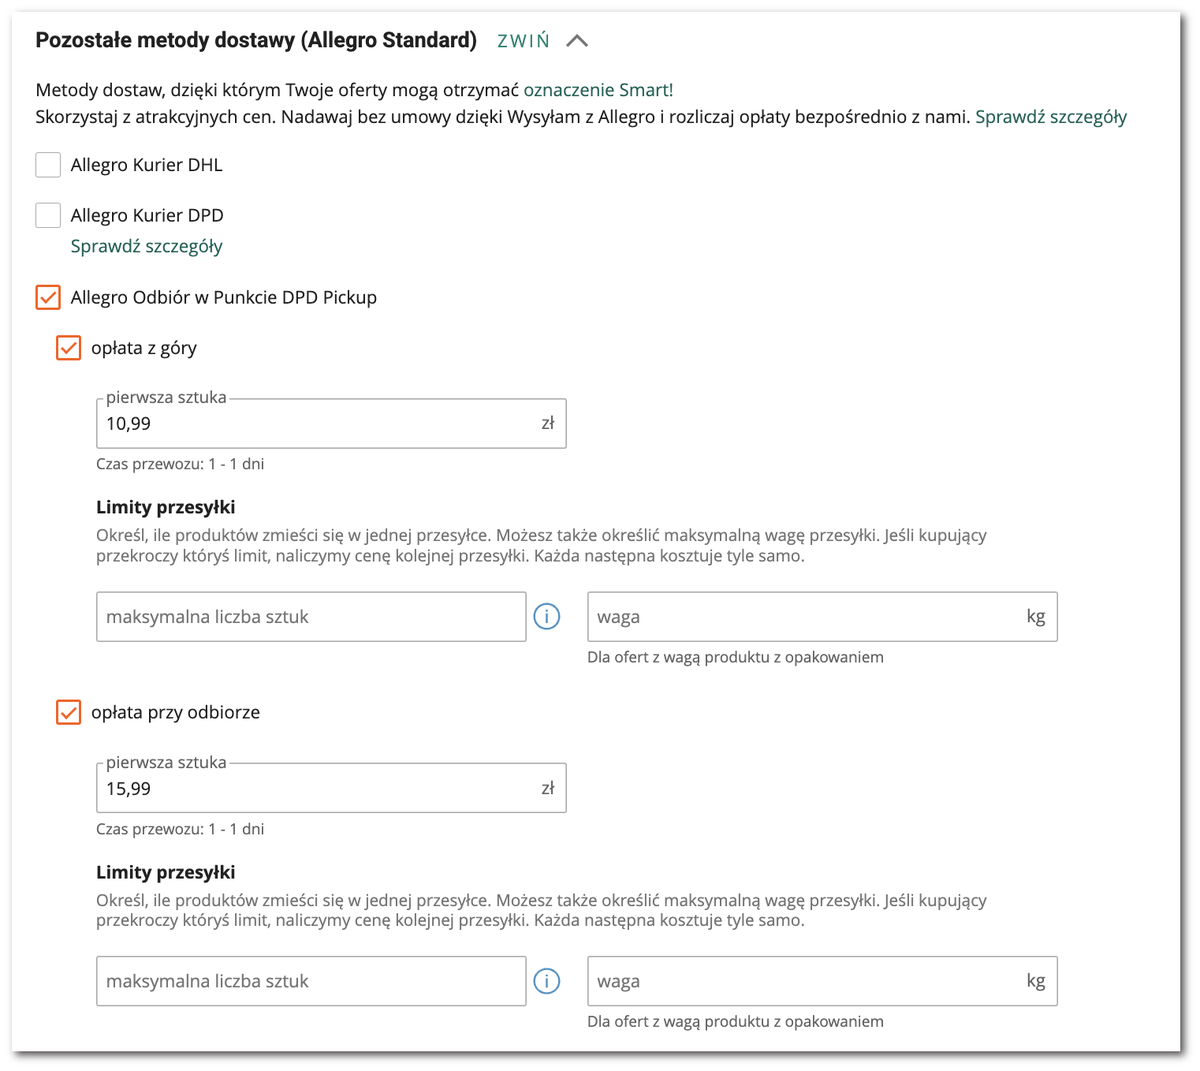
Task: Enable Allegro Kurier DPD checkbox
Action: (x=48, y=215)
